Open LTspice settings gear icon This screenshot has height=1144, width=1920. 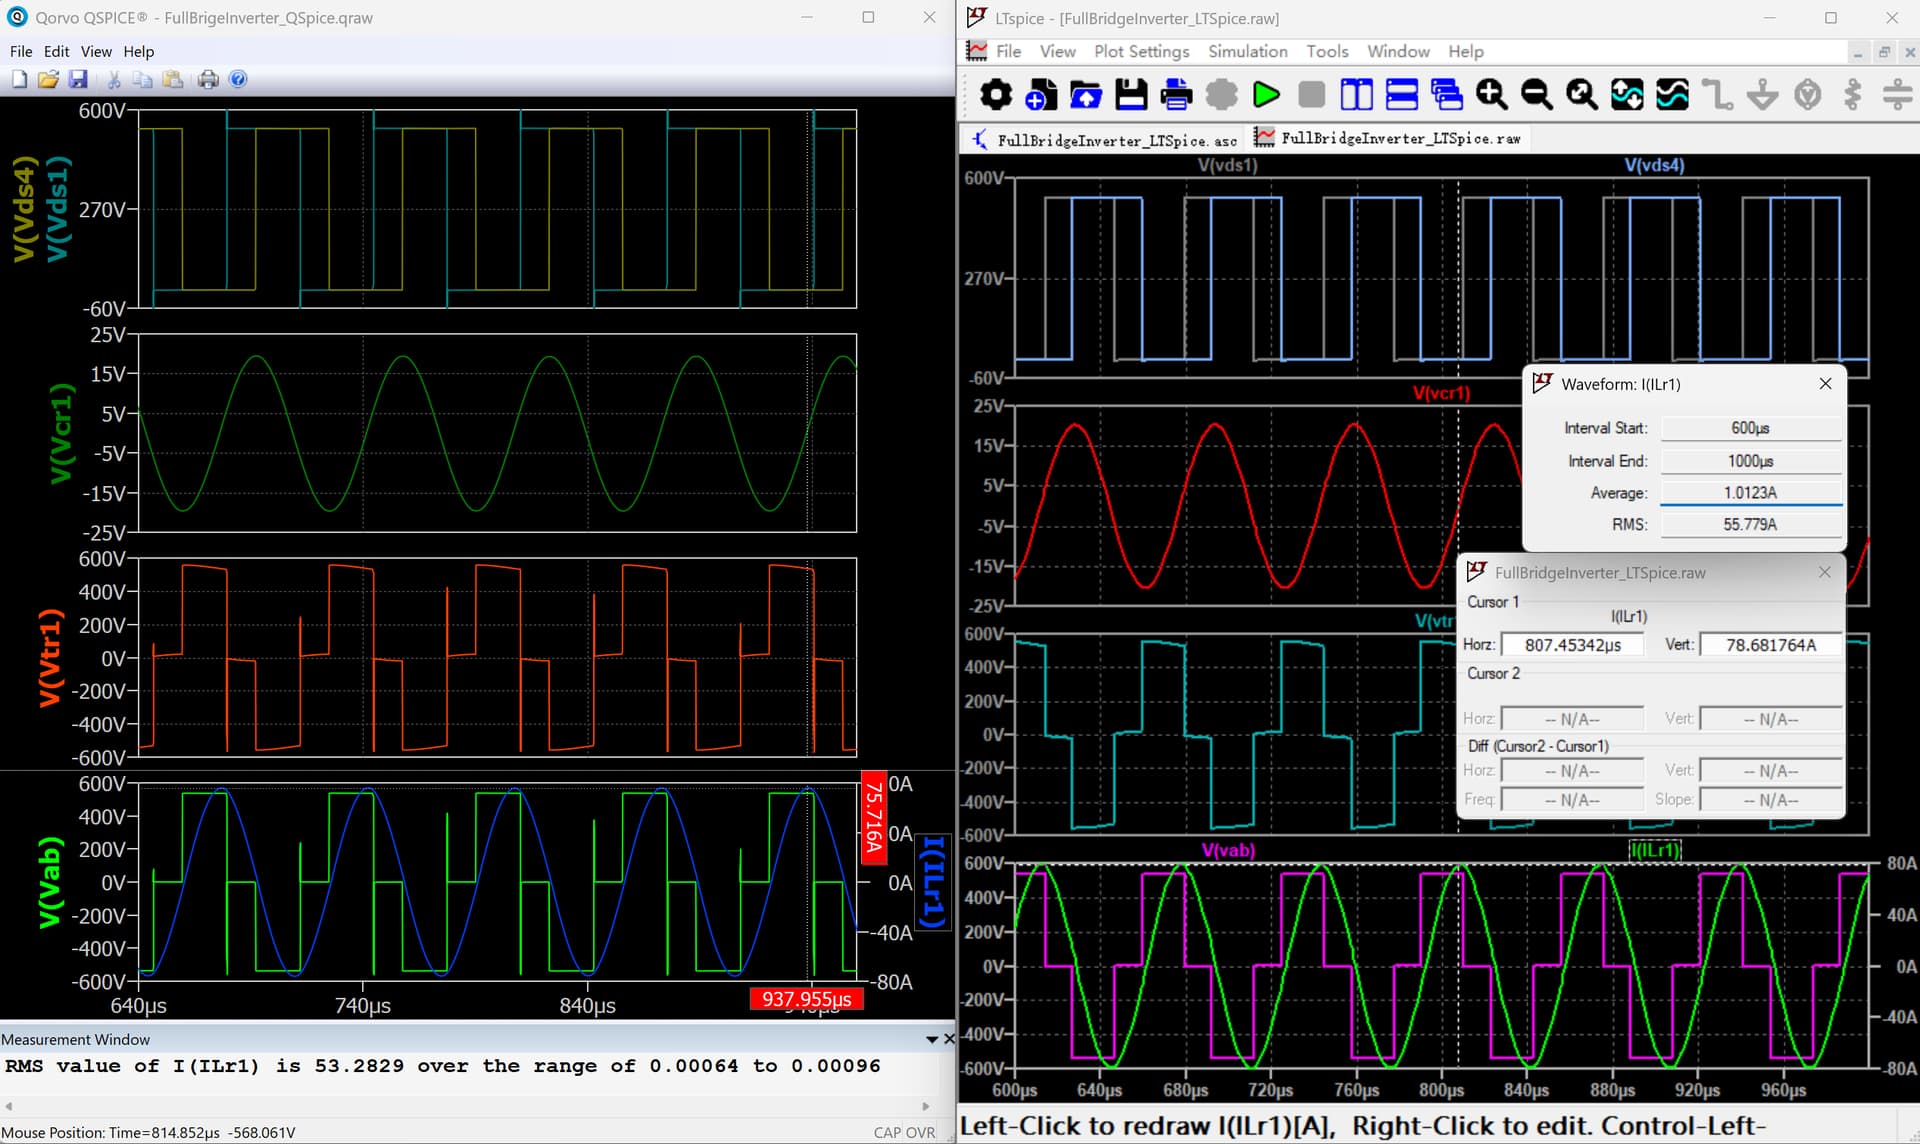[x=995, y=95]
